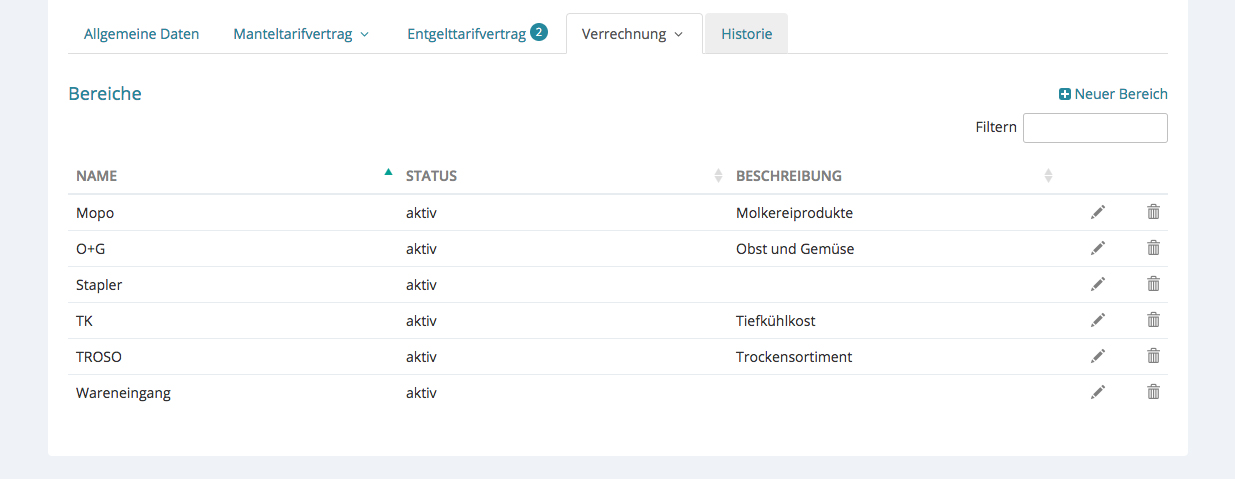The image size is (1235, 479).
Task: Go to the Historie tab
Action: [x=746, y=34]
